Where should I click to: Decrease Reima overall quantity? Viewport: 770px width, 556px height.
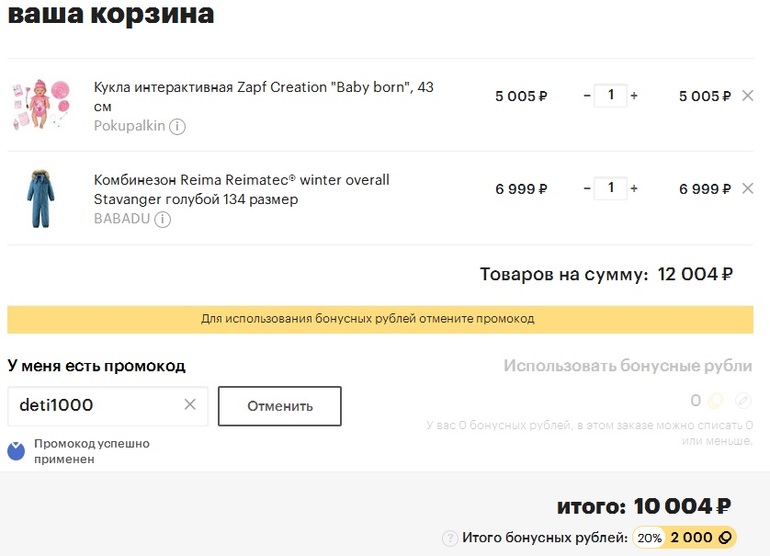587,188
